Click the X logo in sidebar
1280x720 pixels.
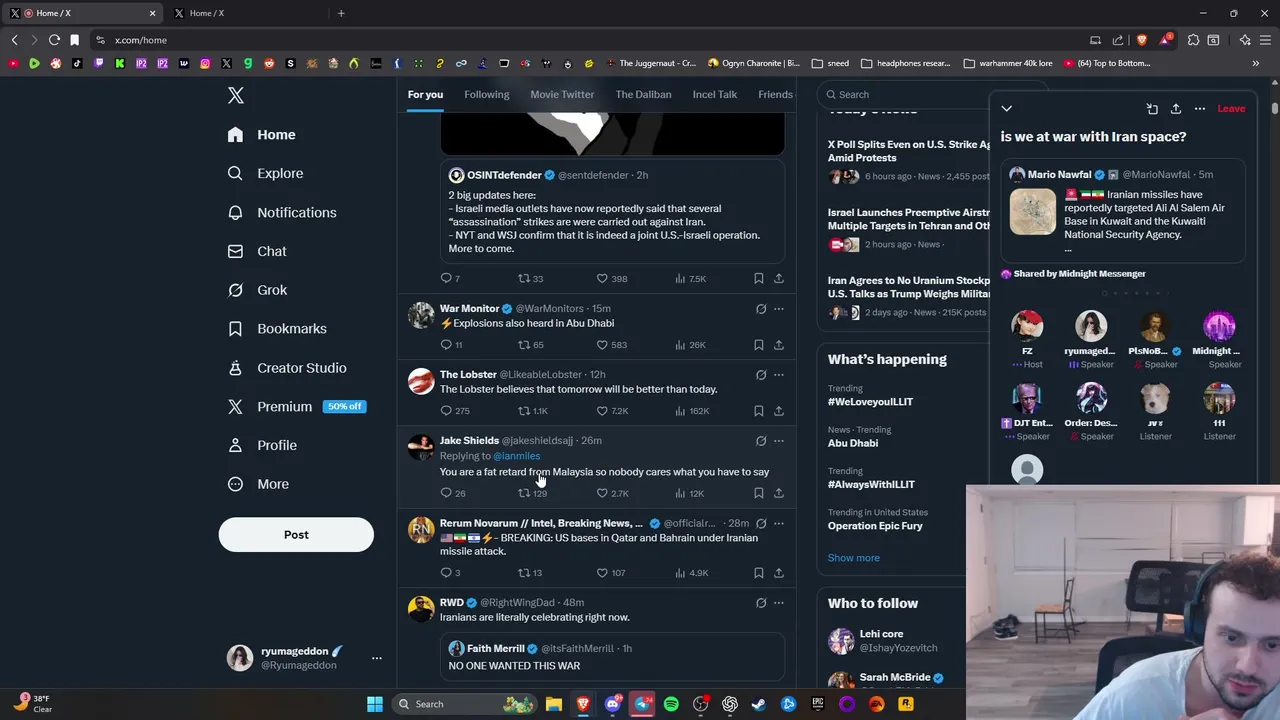(236, 95)
